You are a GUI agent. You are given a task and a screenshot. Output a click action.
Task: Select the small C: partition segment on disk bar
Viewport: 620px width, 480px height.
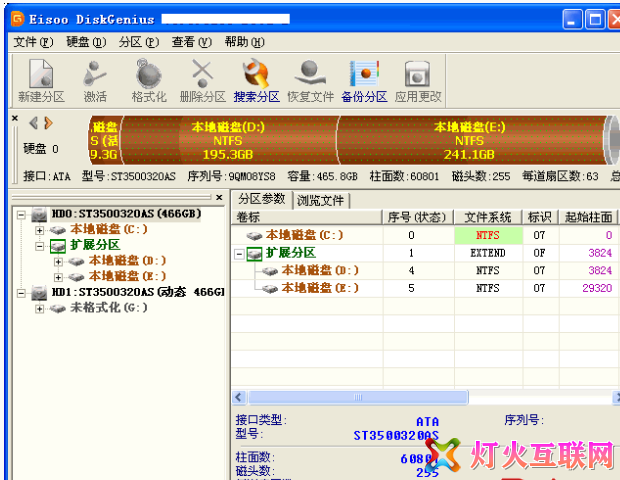click(x=104, y=140)
